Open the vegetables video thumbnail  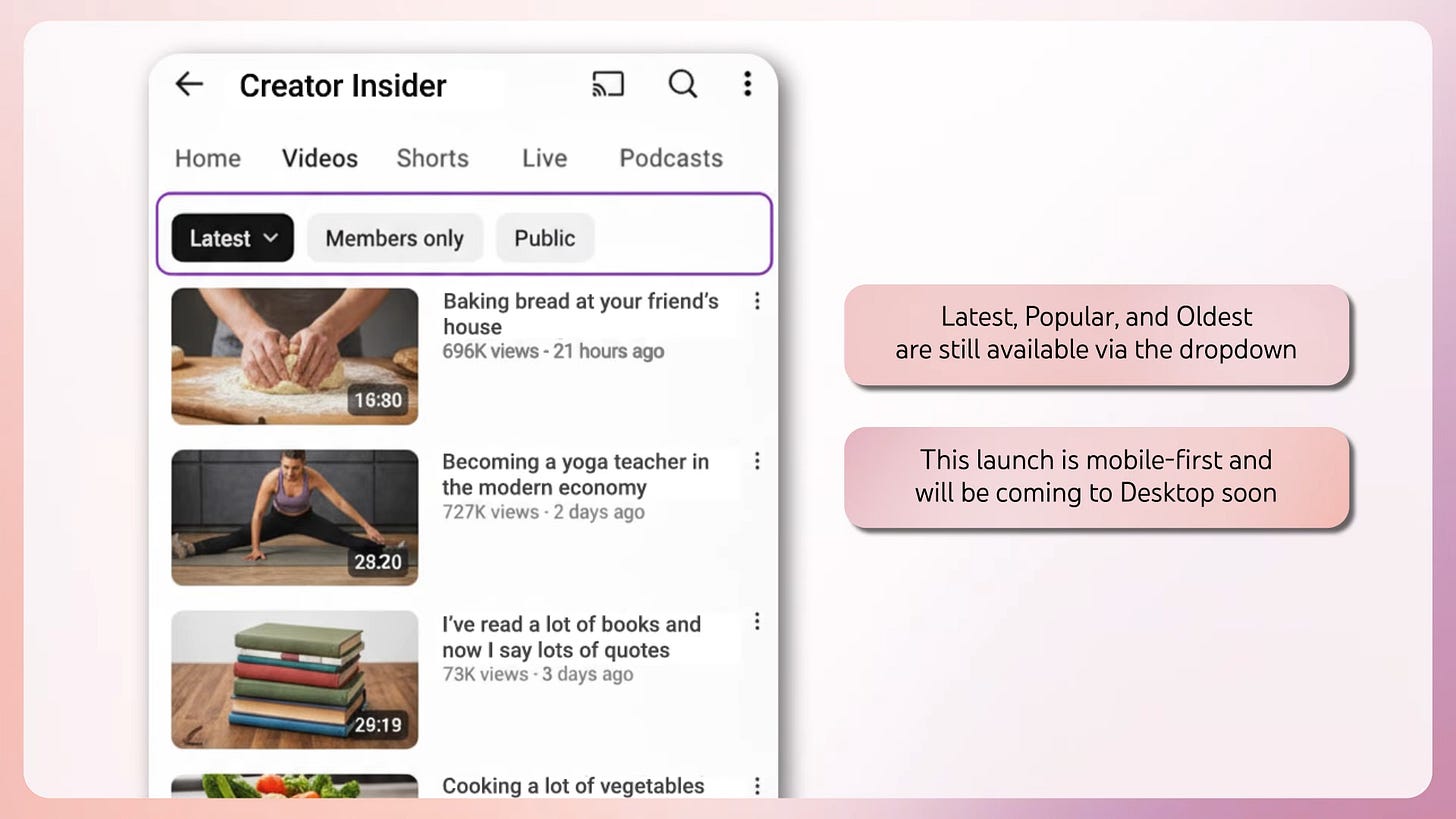[x=295, y=786]
